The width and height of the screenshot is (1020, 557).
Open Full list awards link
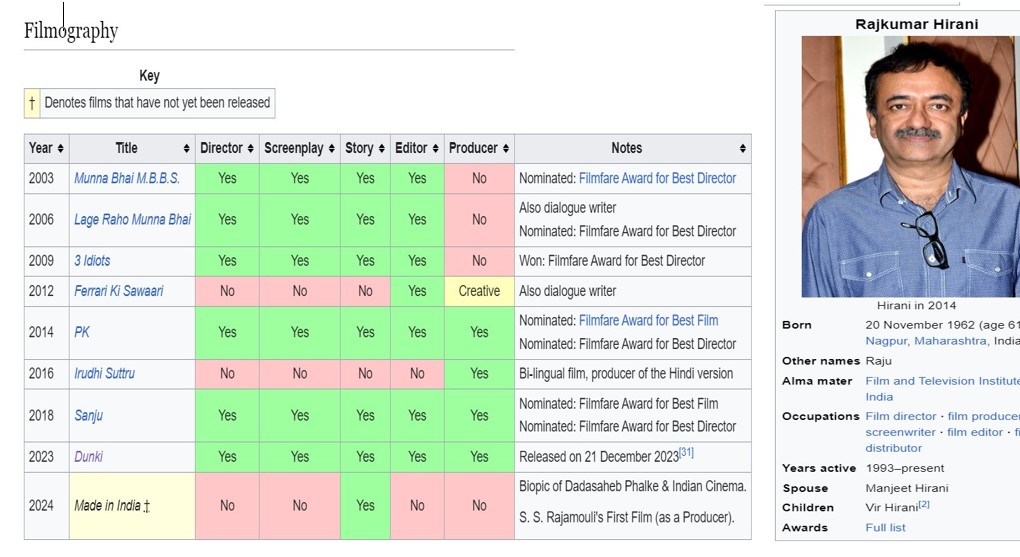[x=885, y=528]
